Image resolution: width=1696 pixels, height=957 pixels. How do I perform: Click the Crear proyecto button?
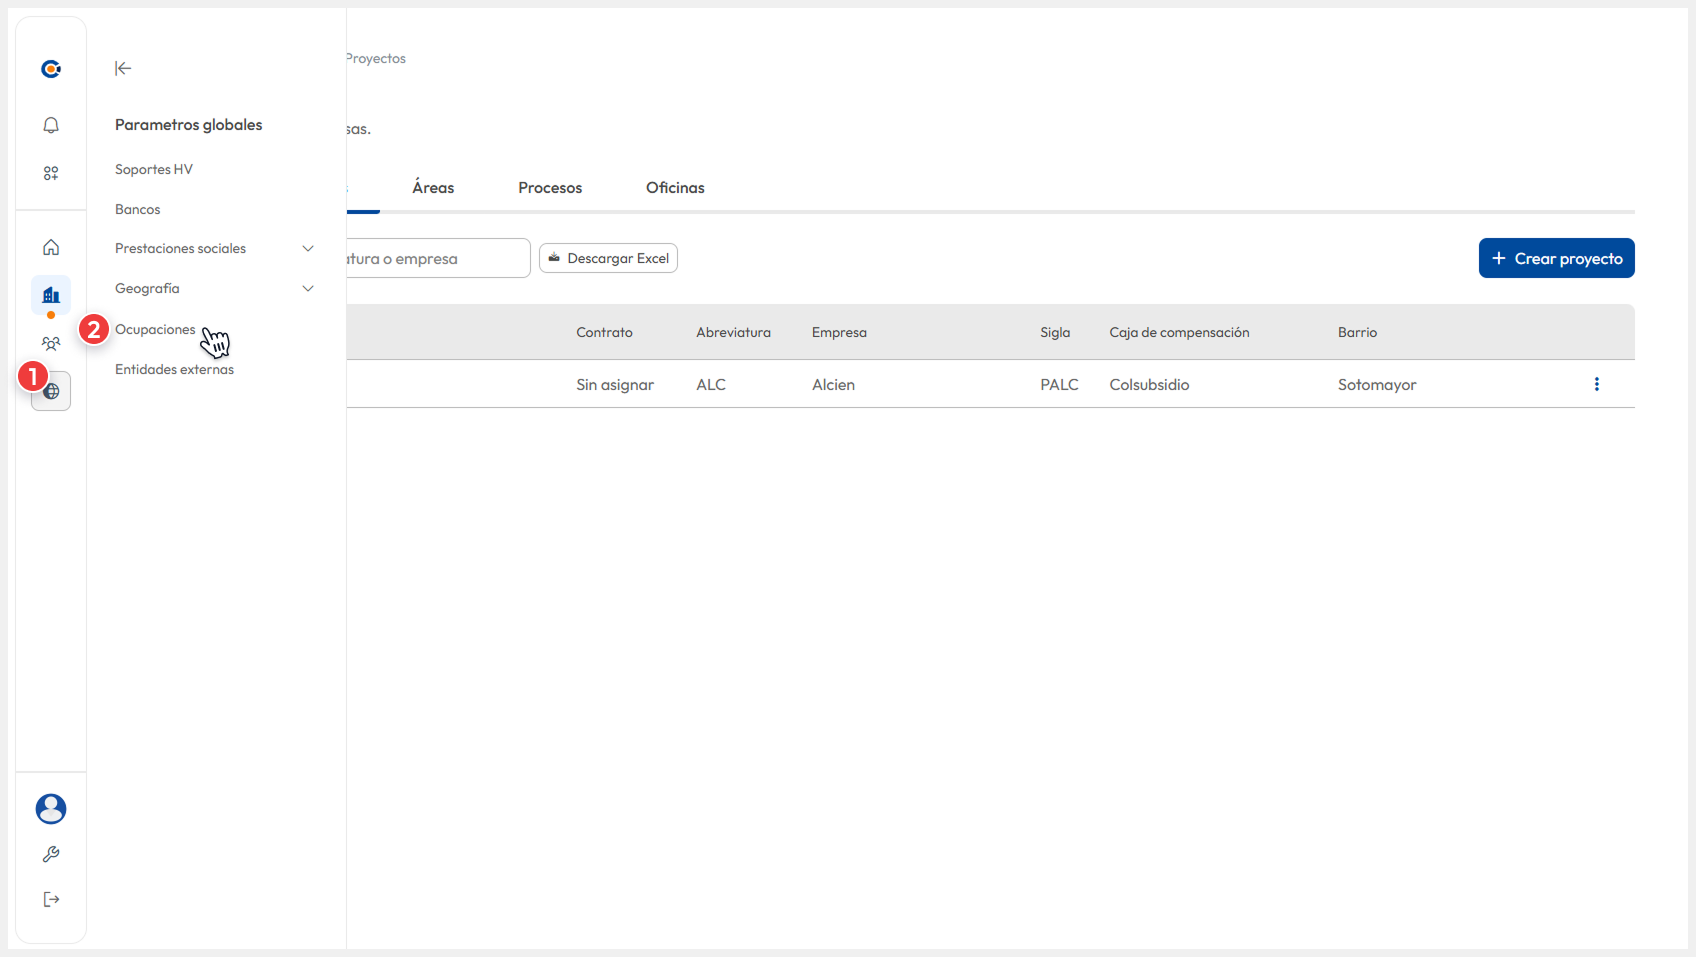[x=1556, y=258]
